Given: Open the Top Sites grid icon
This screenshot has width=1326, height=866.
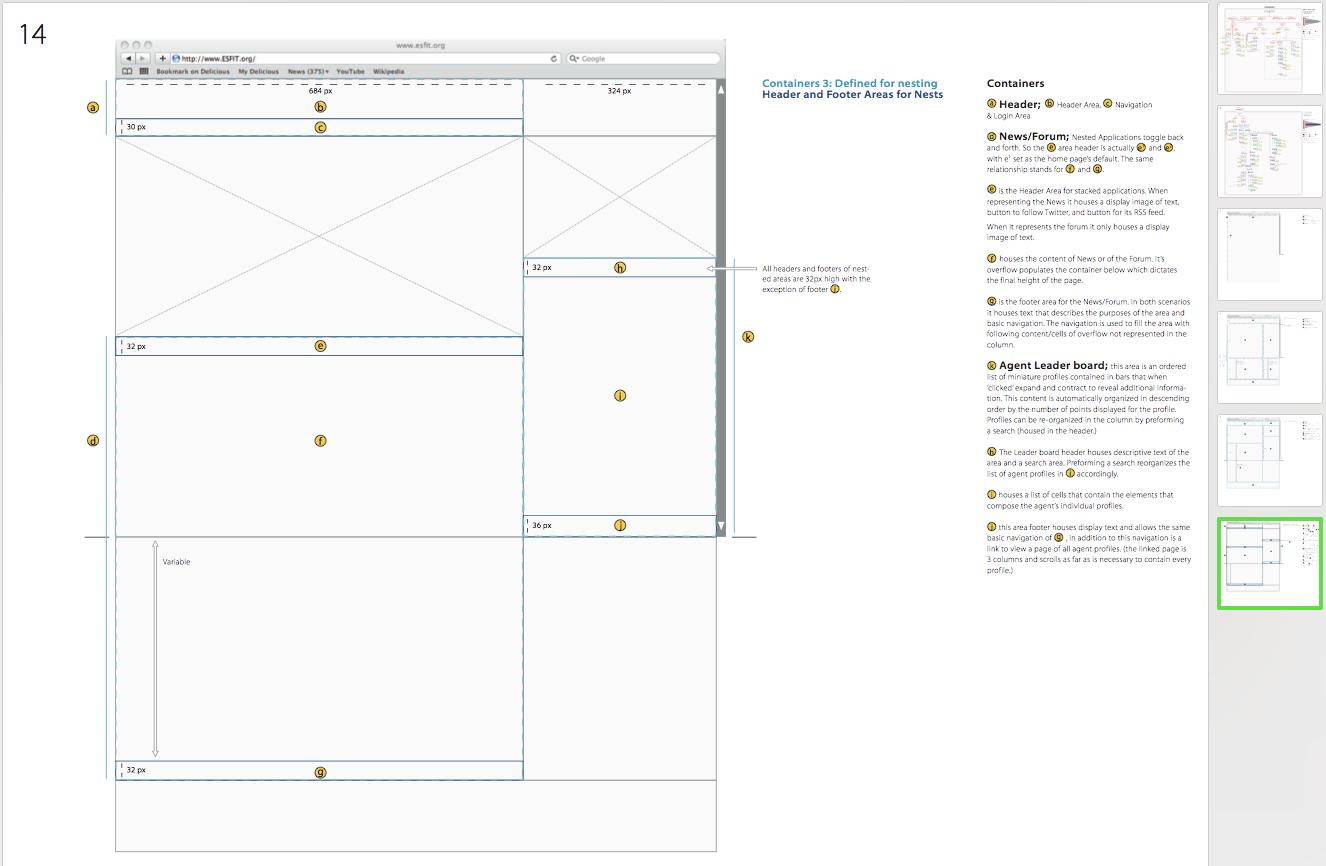Looking at the screenshot, I should [144, 72].
